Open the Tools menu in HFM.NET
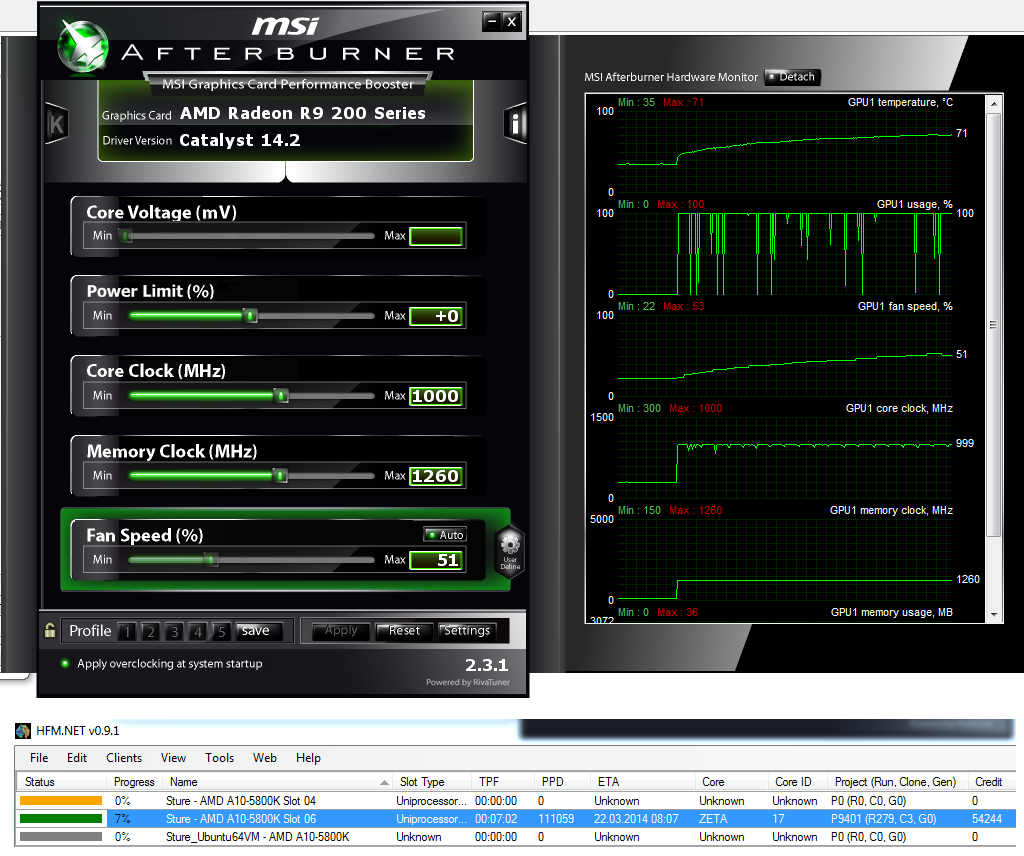Image resolution: width=1024 pixels, height=856 pixels. click(x=219, y=758)
